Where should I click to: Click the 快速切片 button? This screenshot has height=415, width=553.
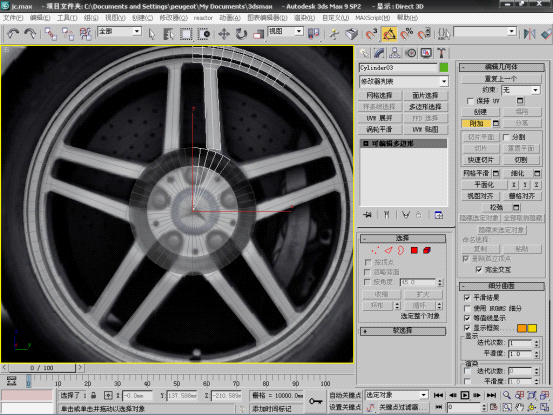point(481,160)
